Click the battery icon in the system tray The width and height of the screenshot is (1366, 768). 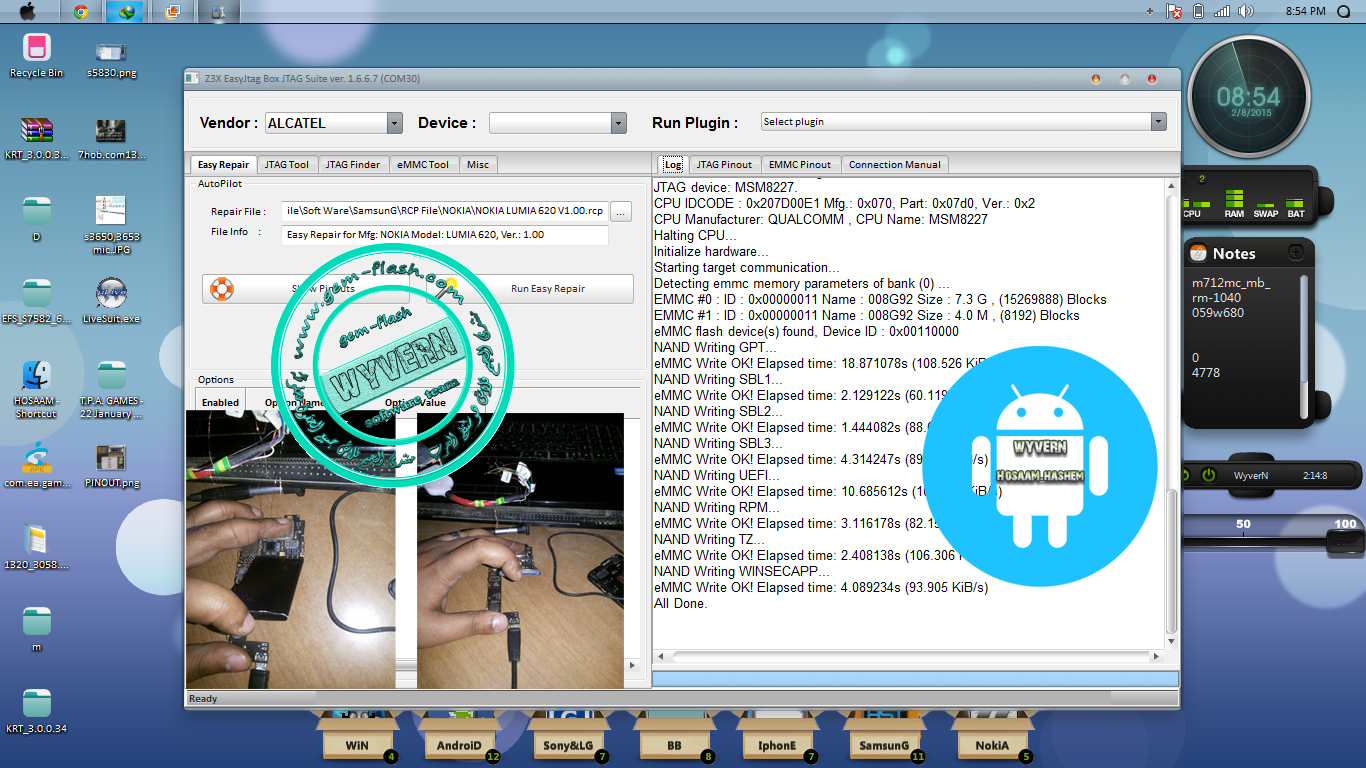tap(1197, 11)
